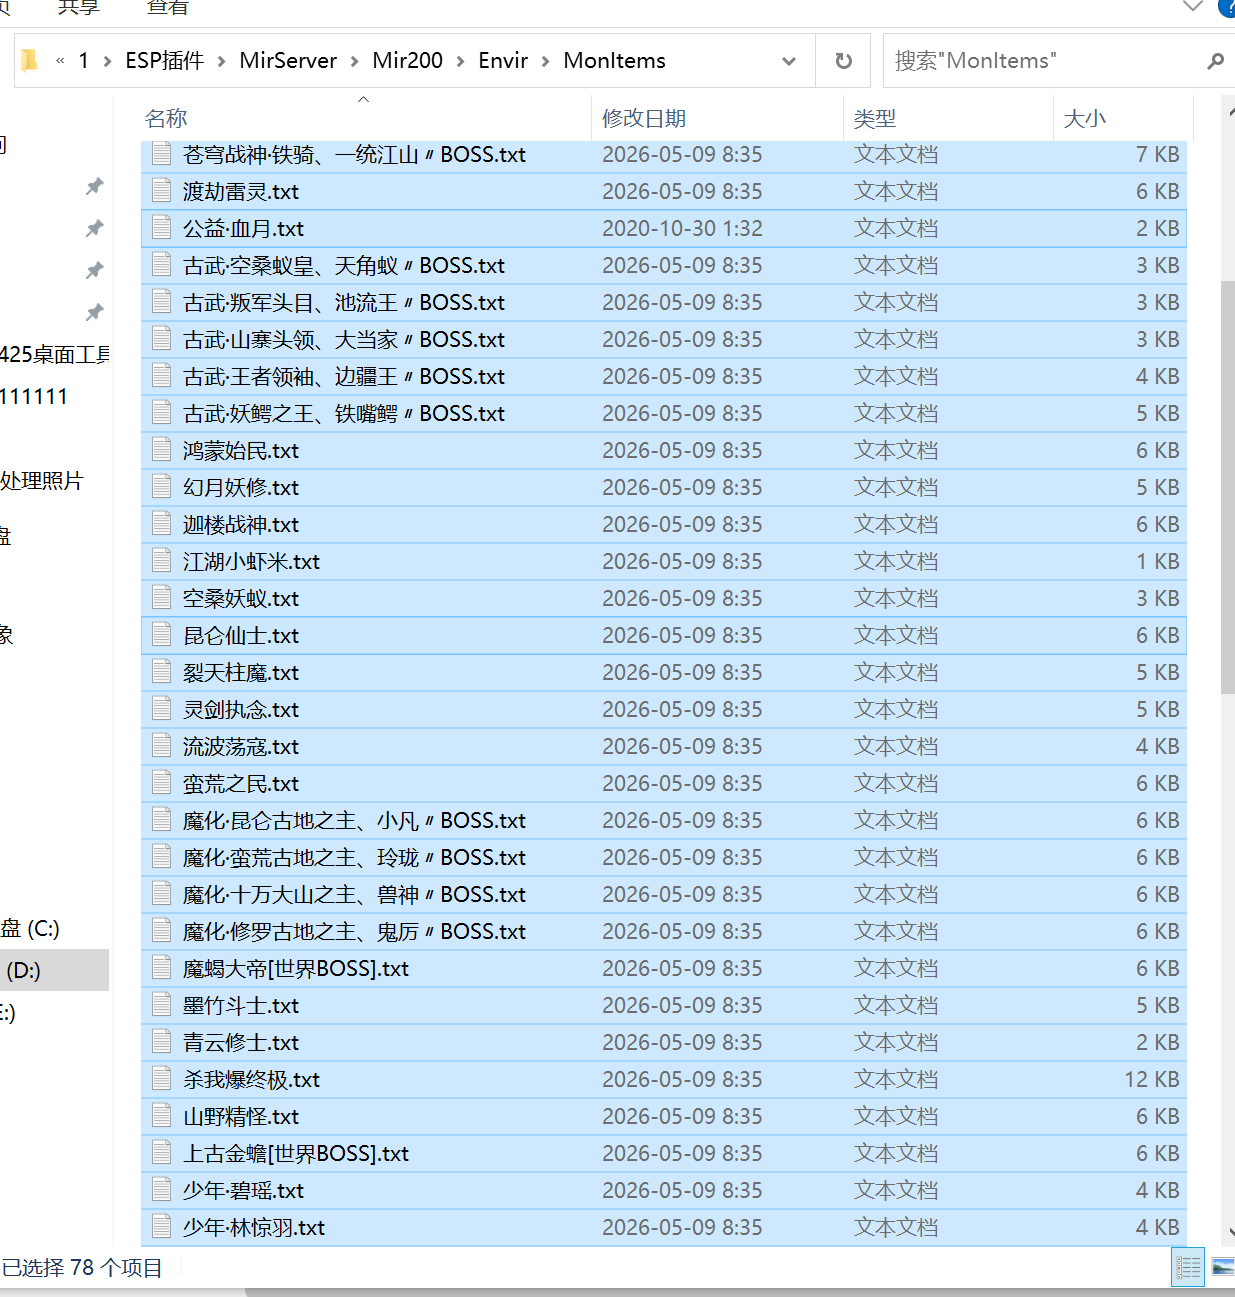Viewport: 1235px width, 1297px height.
Task: Click file icon of 杀我爆终极.txt
Action: click(x=161, y=1078)
